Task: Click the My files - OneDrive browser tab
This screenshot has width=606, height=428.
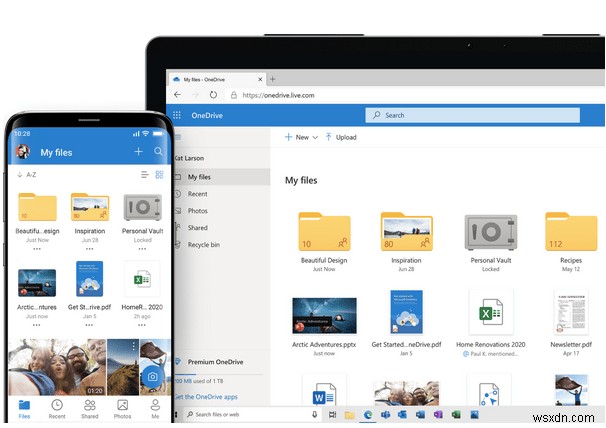Action: [217, 79]
